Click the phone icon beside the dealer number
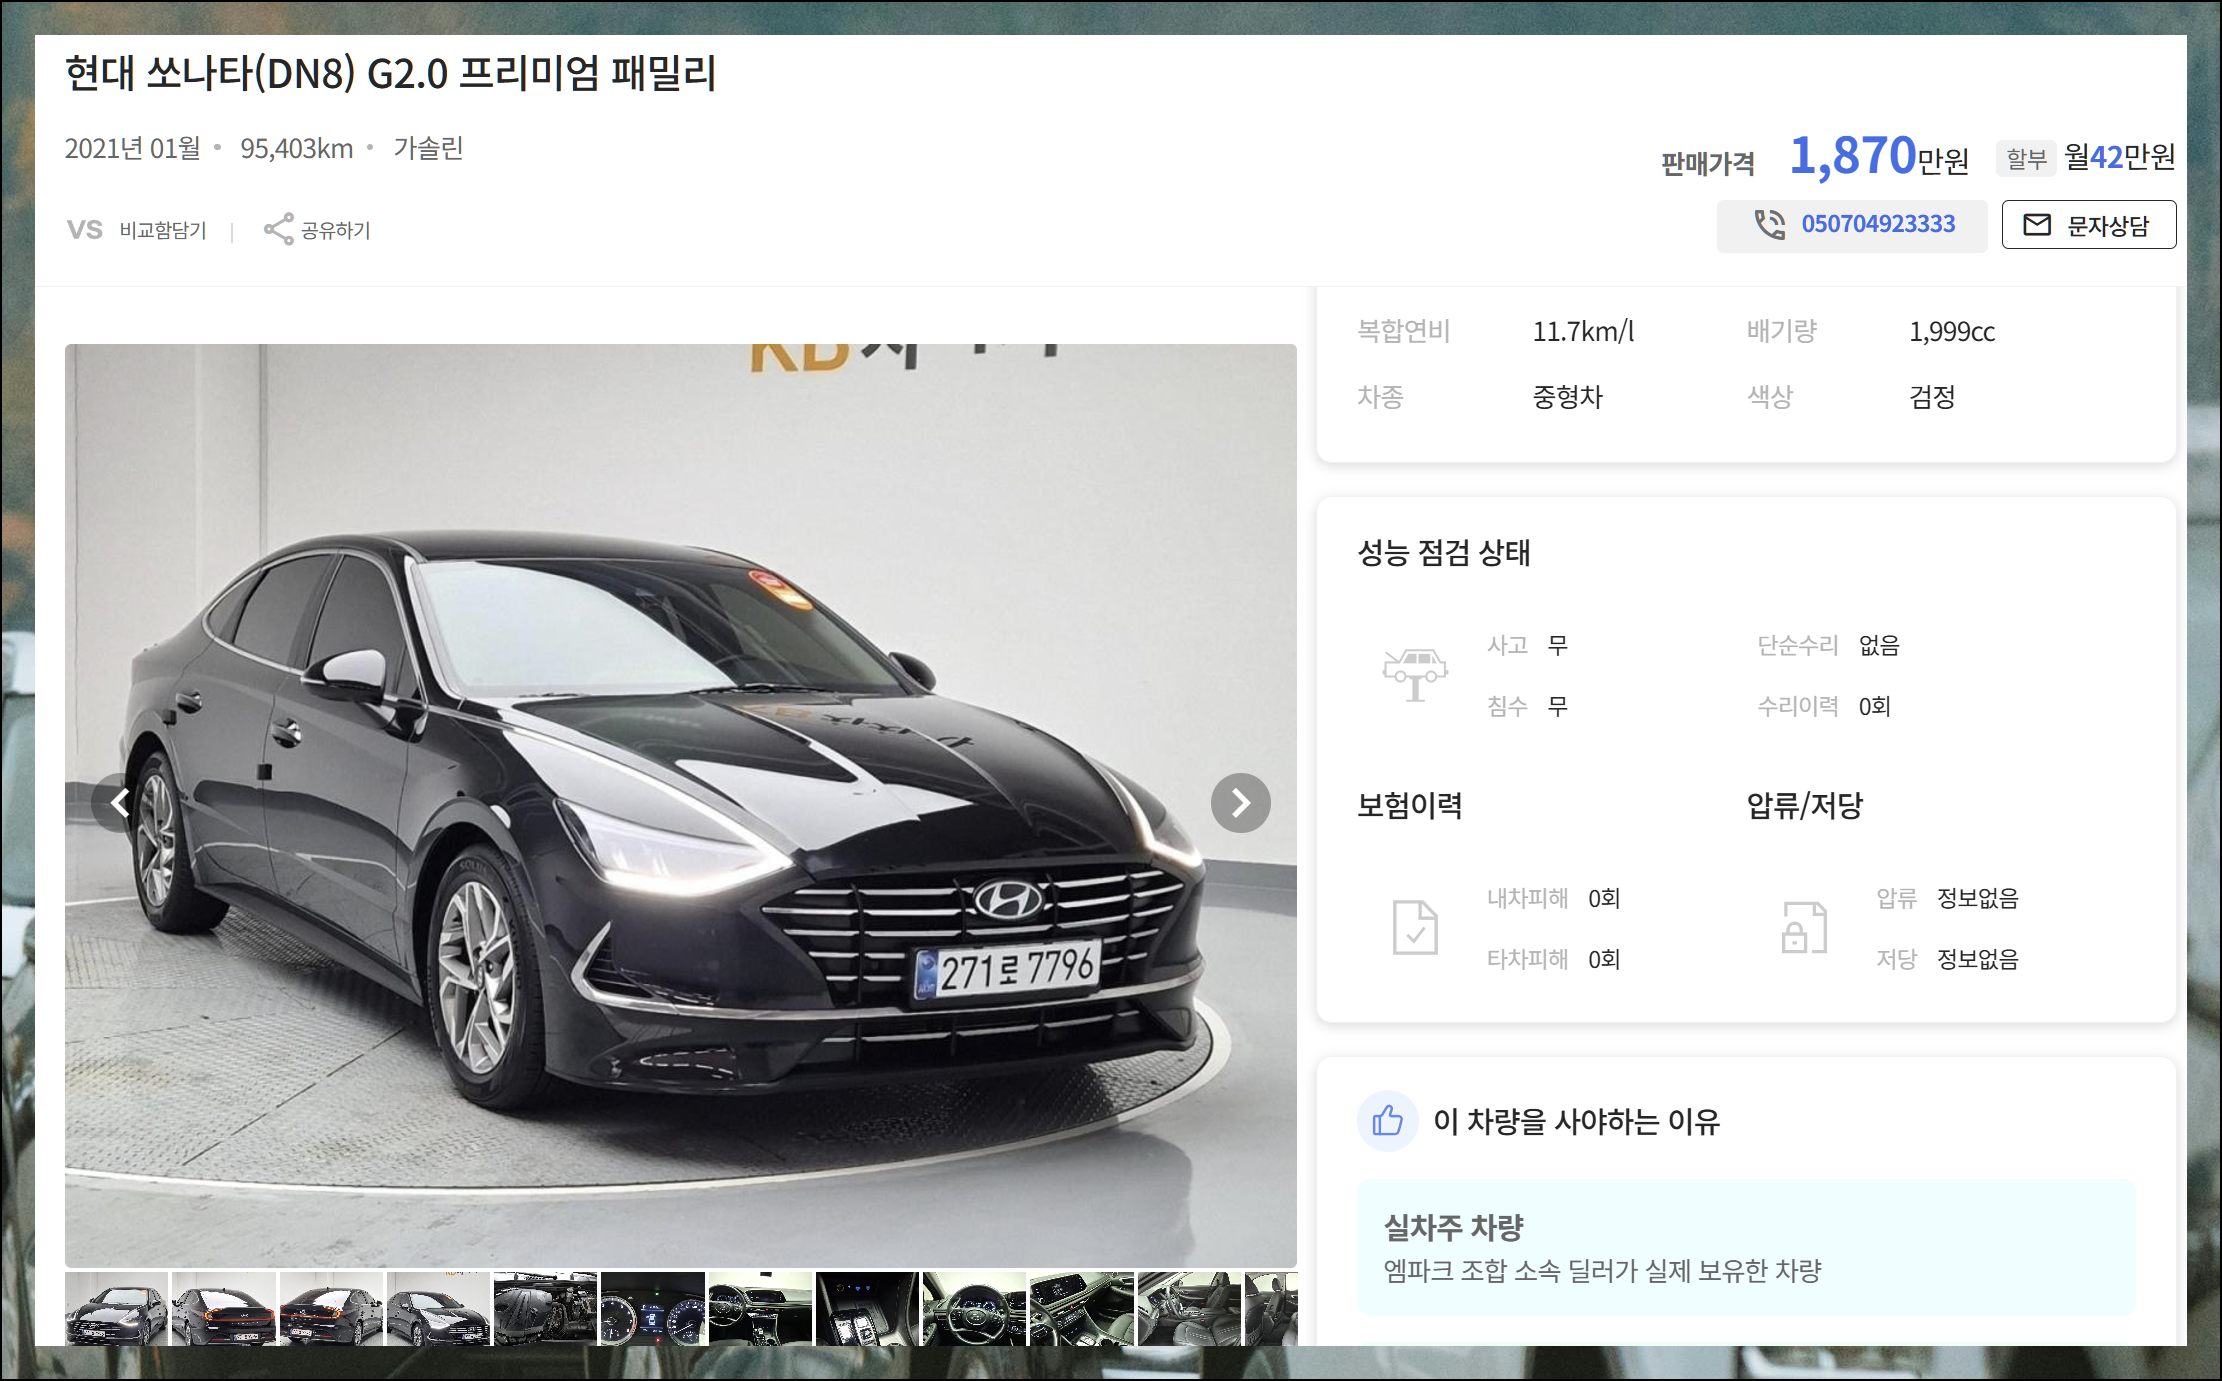Viewport: 2222px width, 1381px height. [x=1769, y=224]
